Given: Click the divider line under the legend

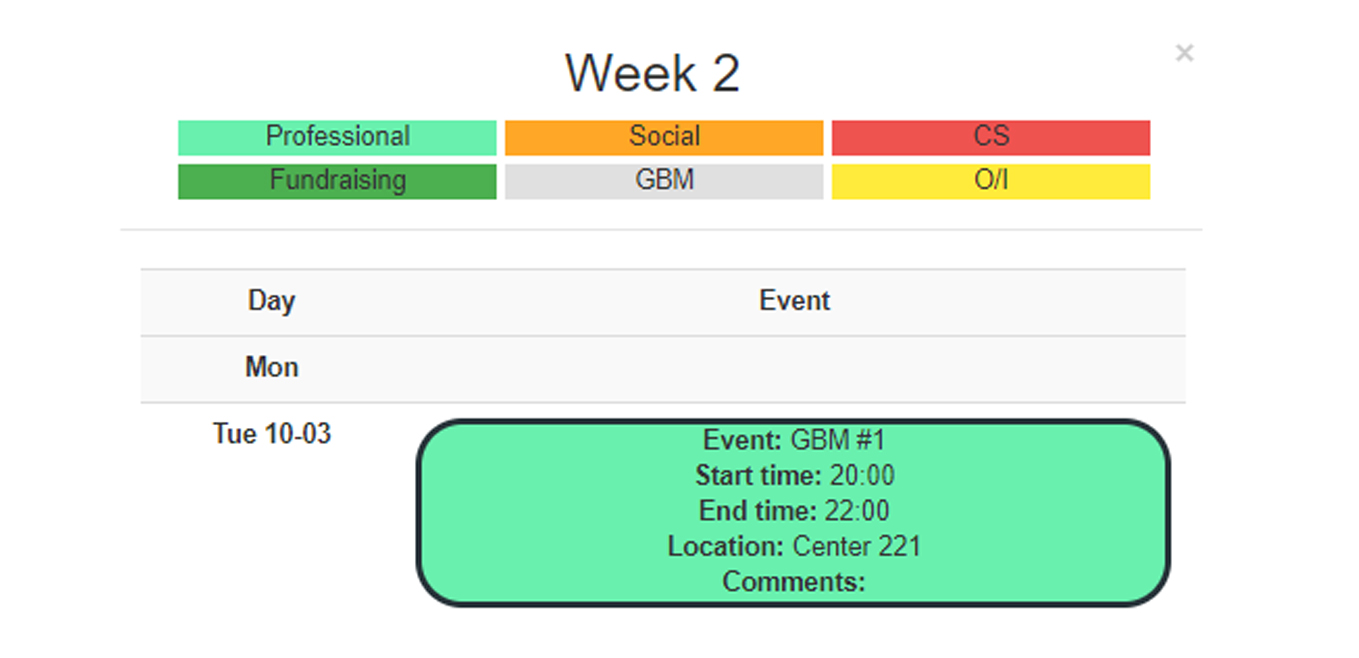Looking at the screenshot, I should coord(661,230).
